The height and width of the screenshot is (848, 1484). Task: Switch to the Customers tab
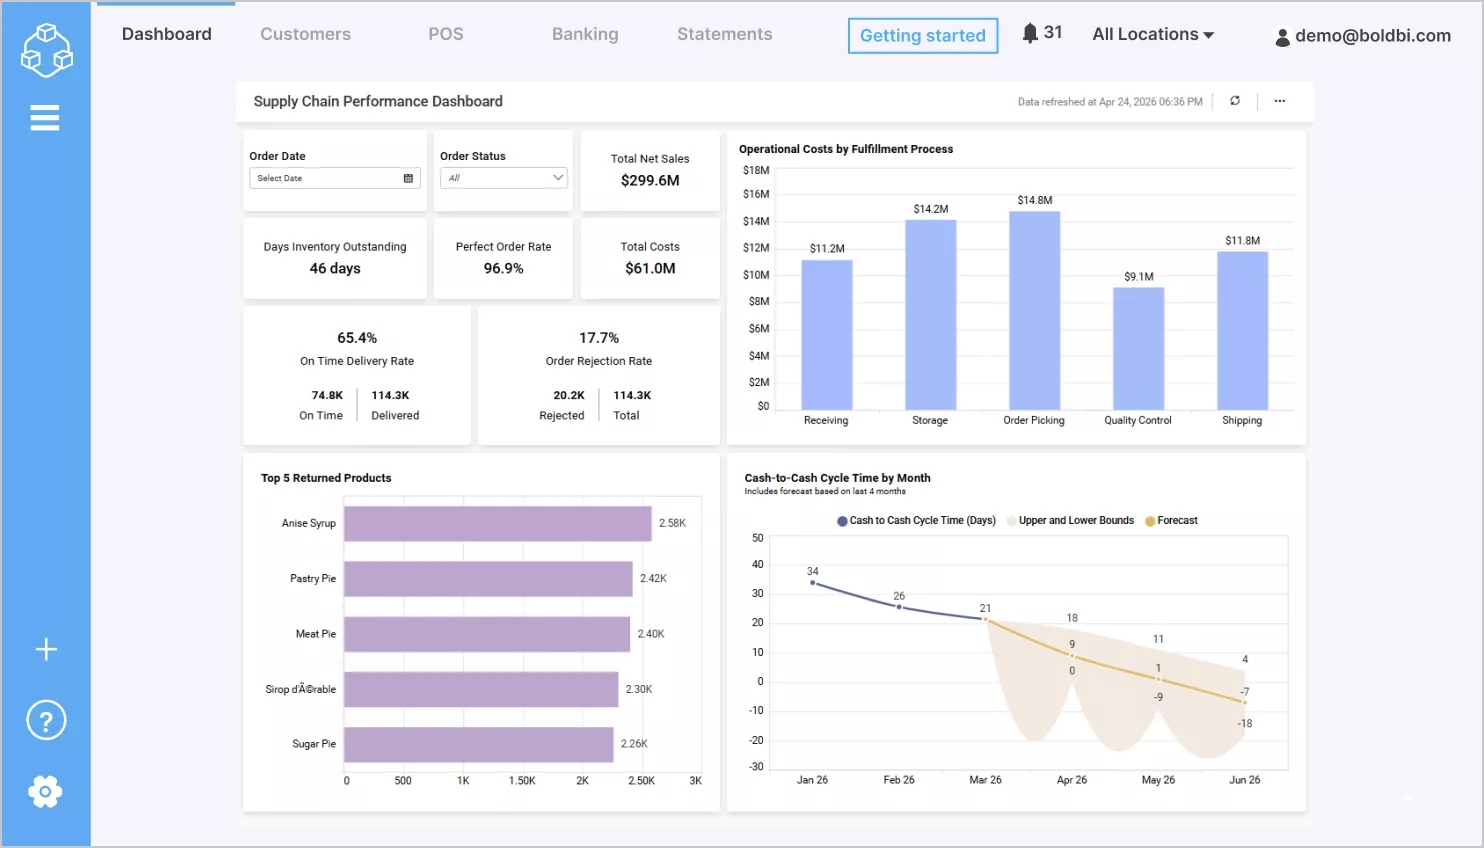point(306,34)
